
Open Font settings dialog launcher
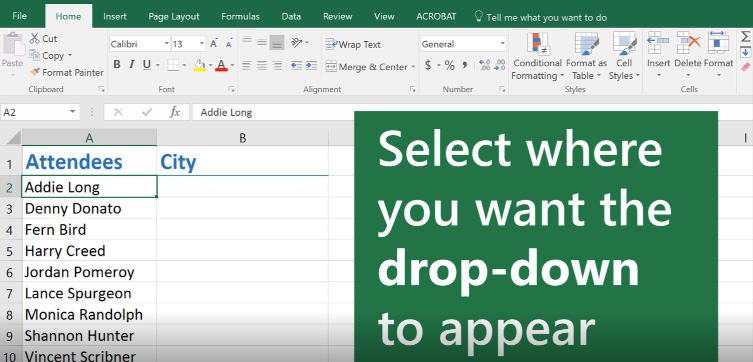[231, 89]
